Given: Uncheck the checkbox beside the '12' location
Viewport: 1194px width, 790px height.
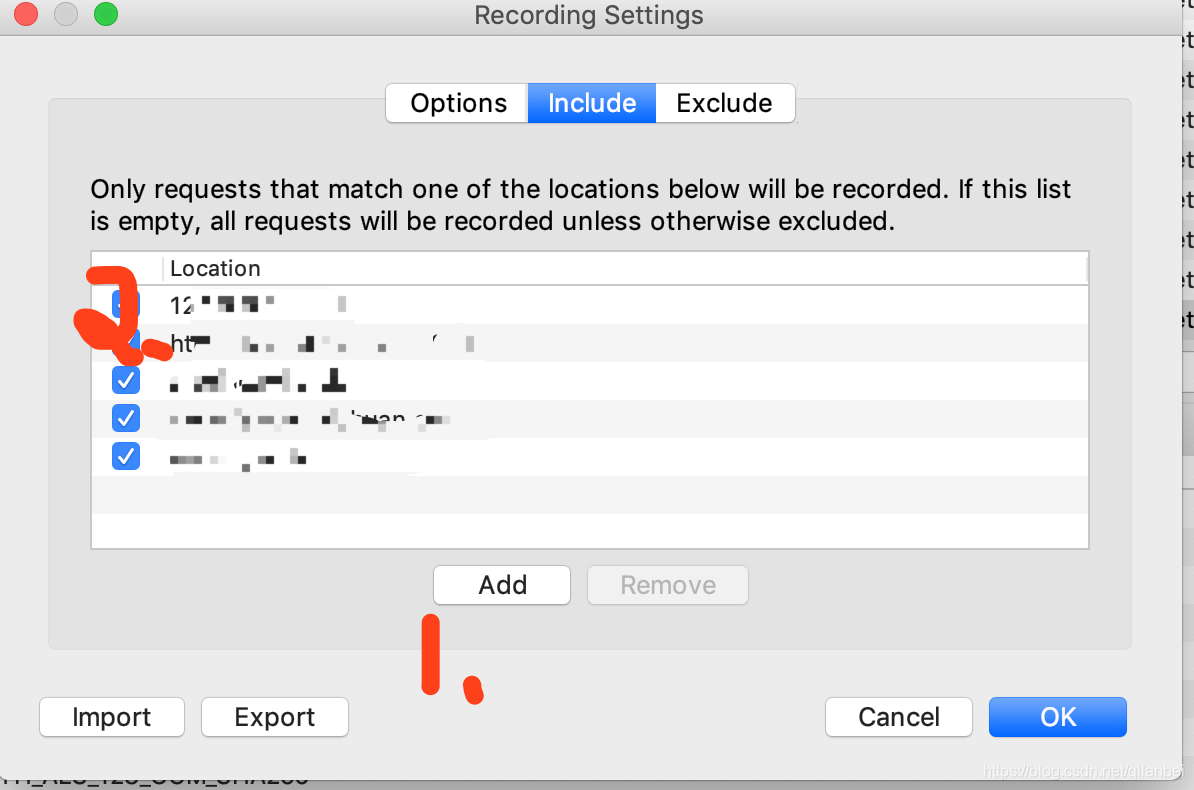Looking at the screenshot, I should 126,304.
